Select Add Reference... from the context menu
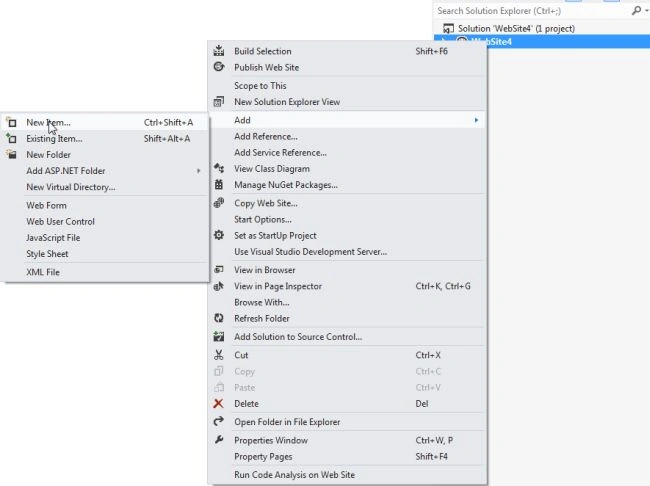 point(266,136)
